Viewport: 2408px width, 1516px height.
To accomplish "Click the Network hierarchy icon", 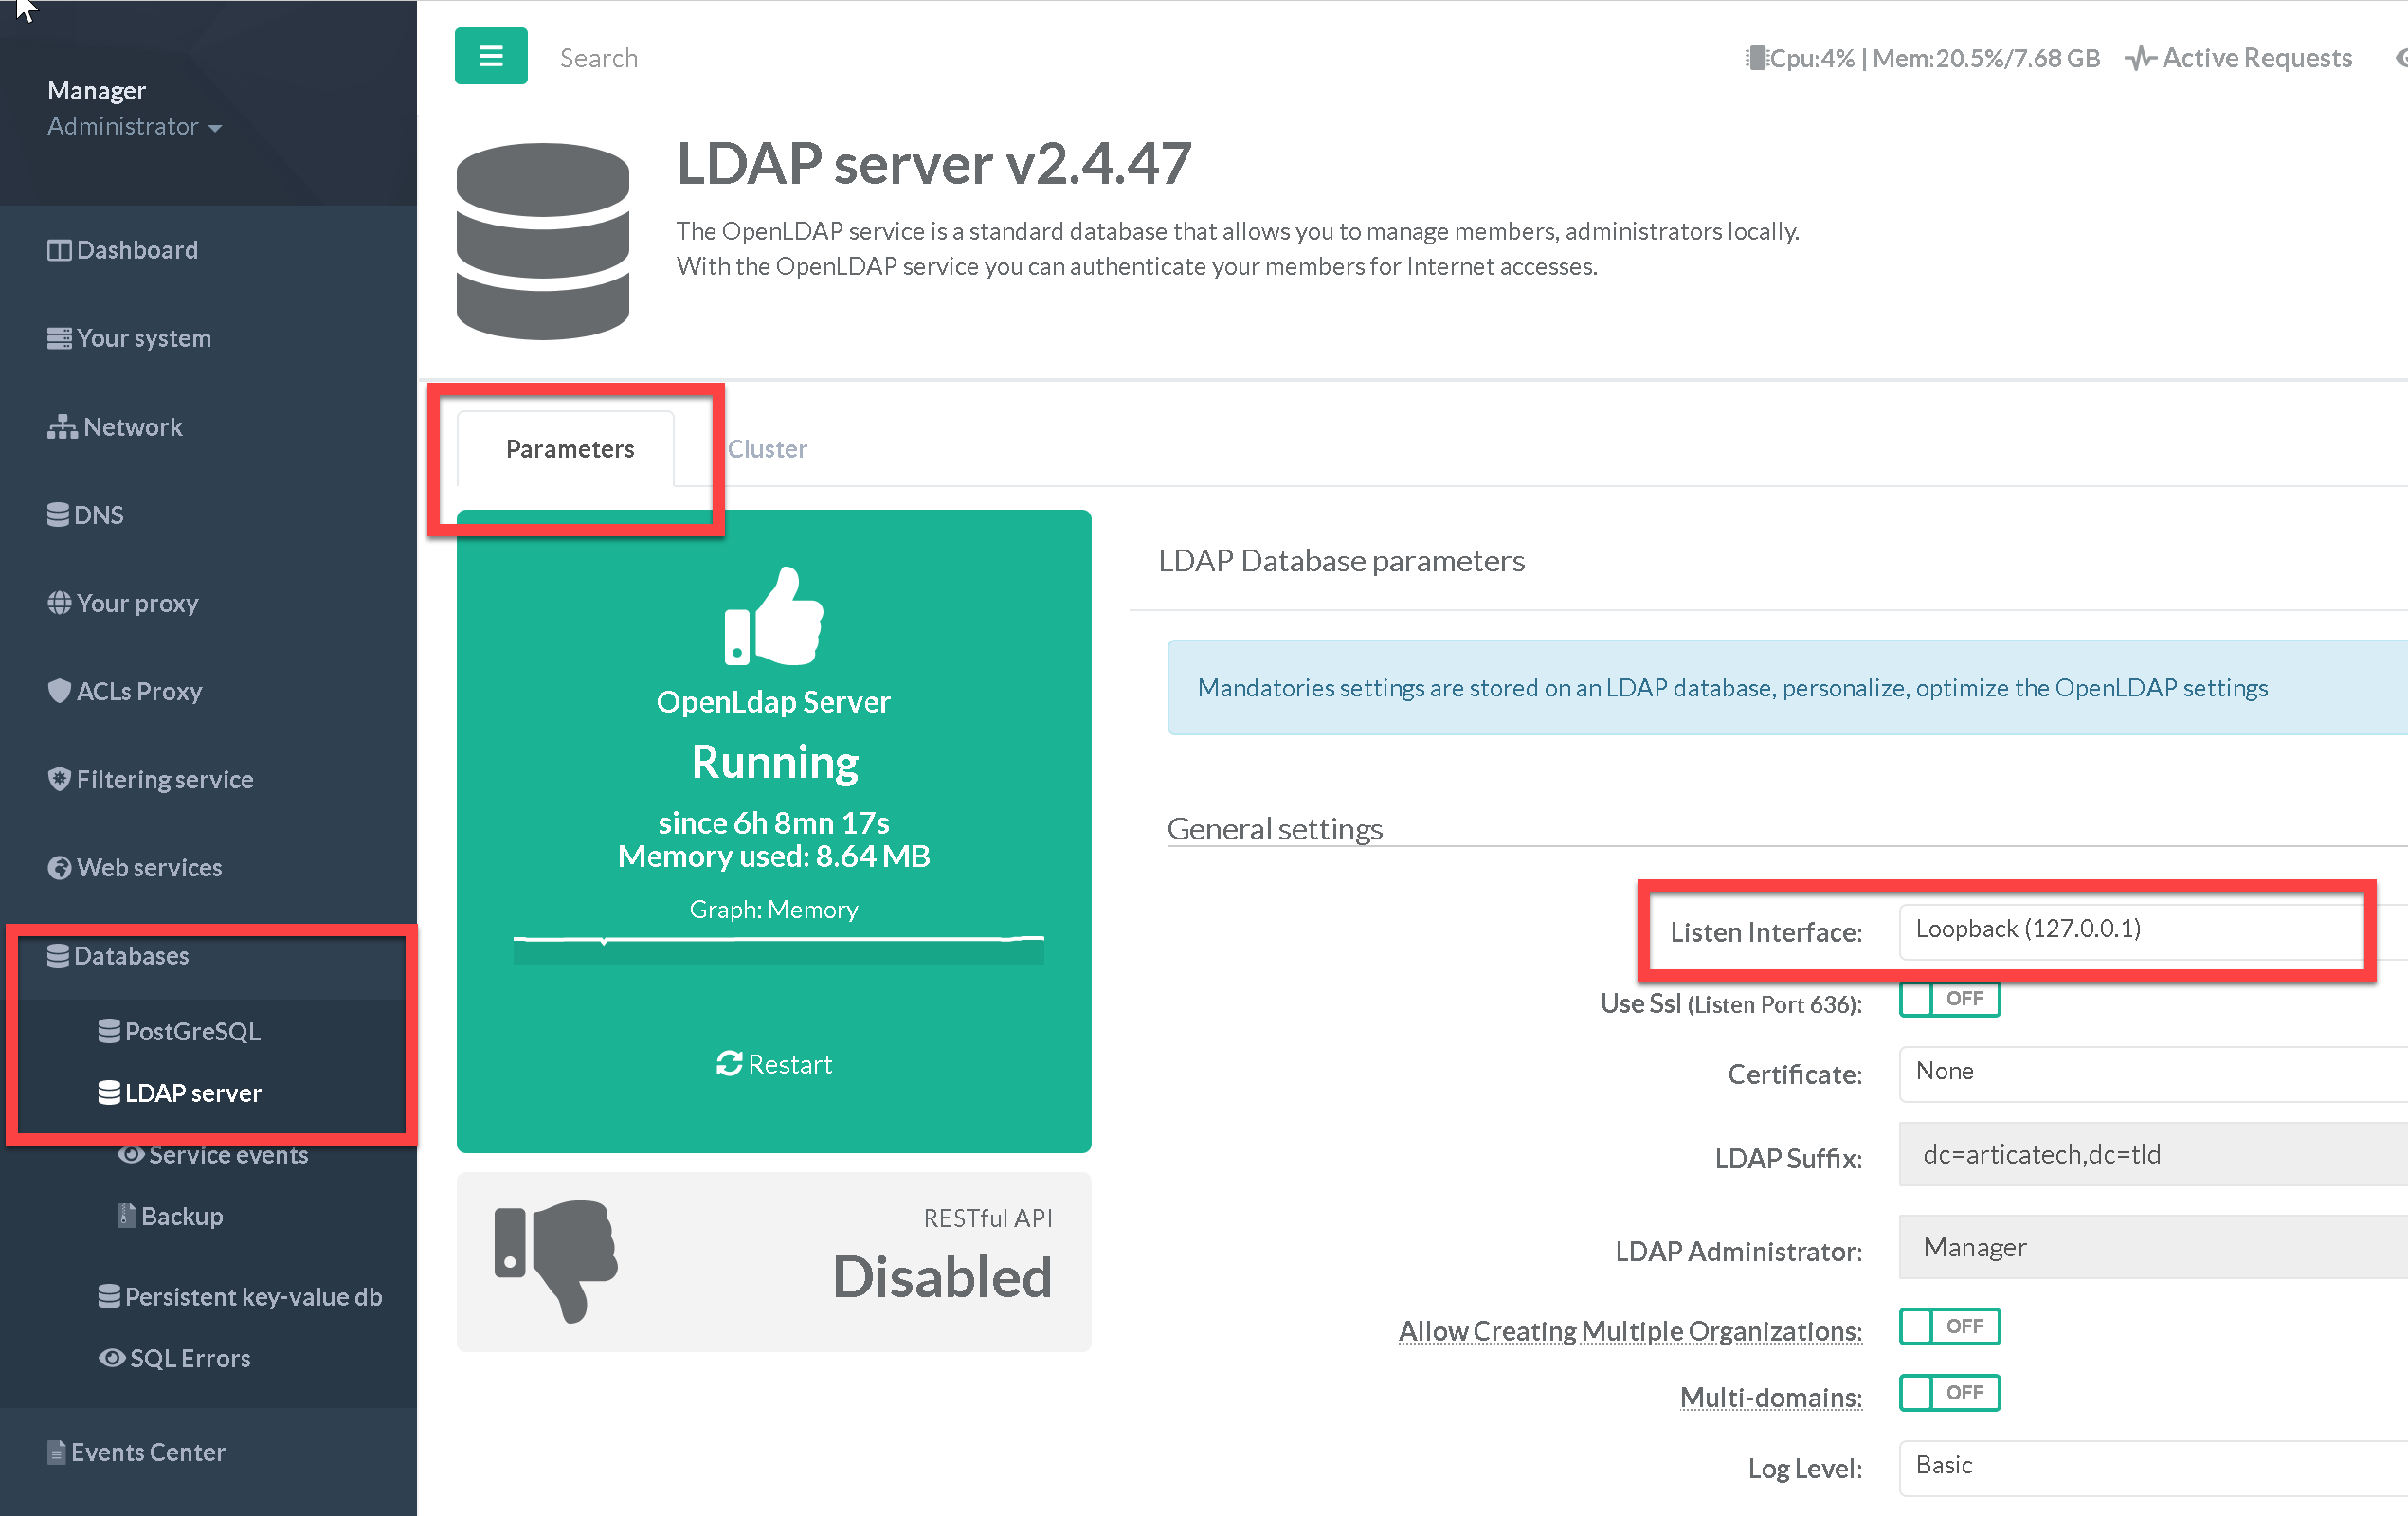I will coord(61,427).
